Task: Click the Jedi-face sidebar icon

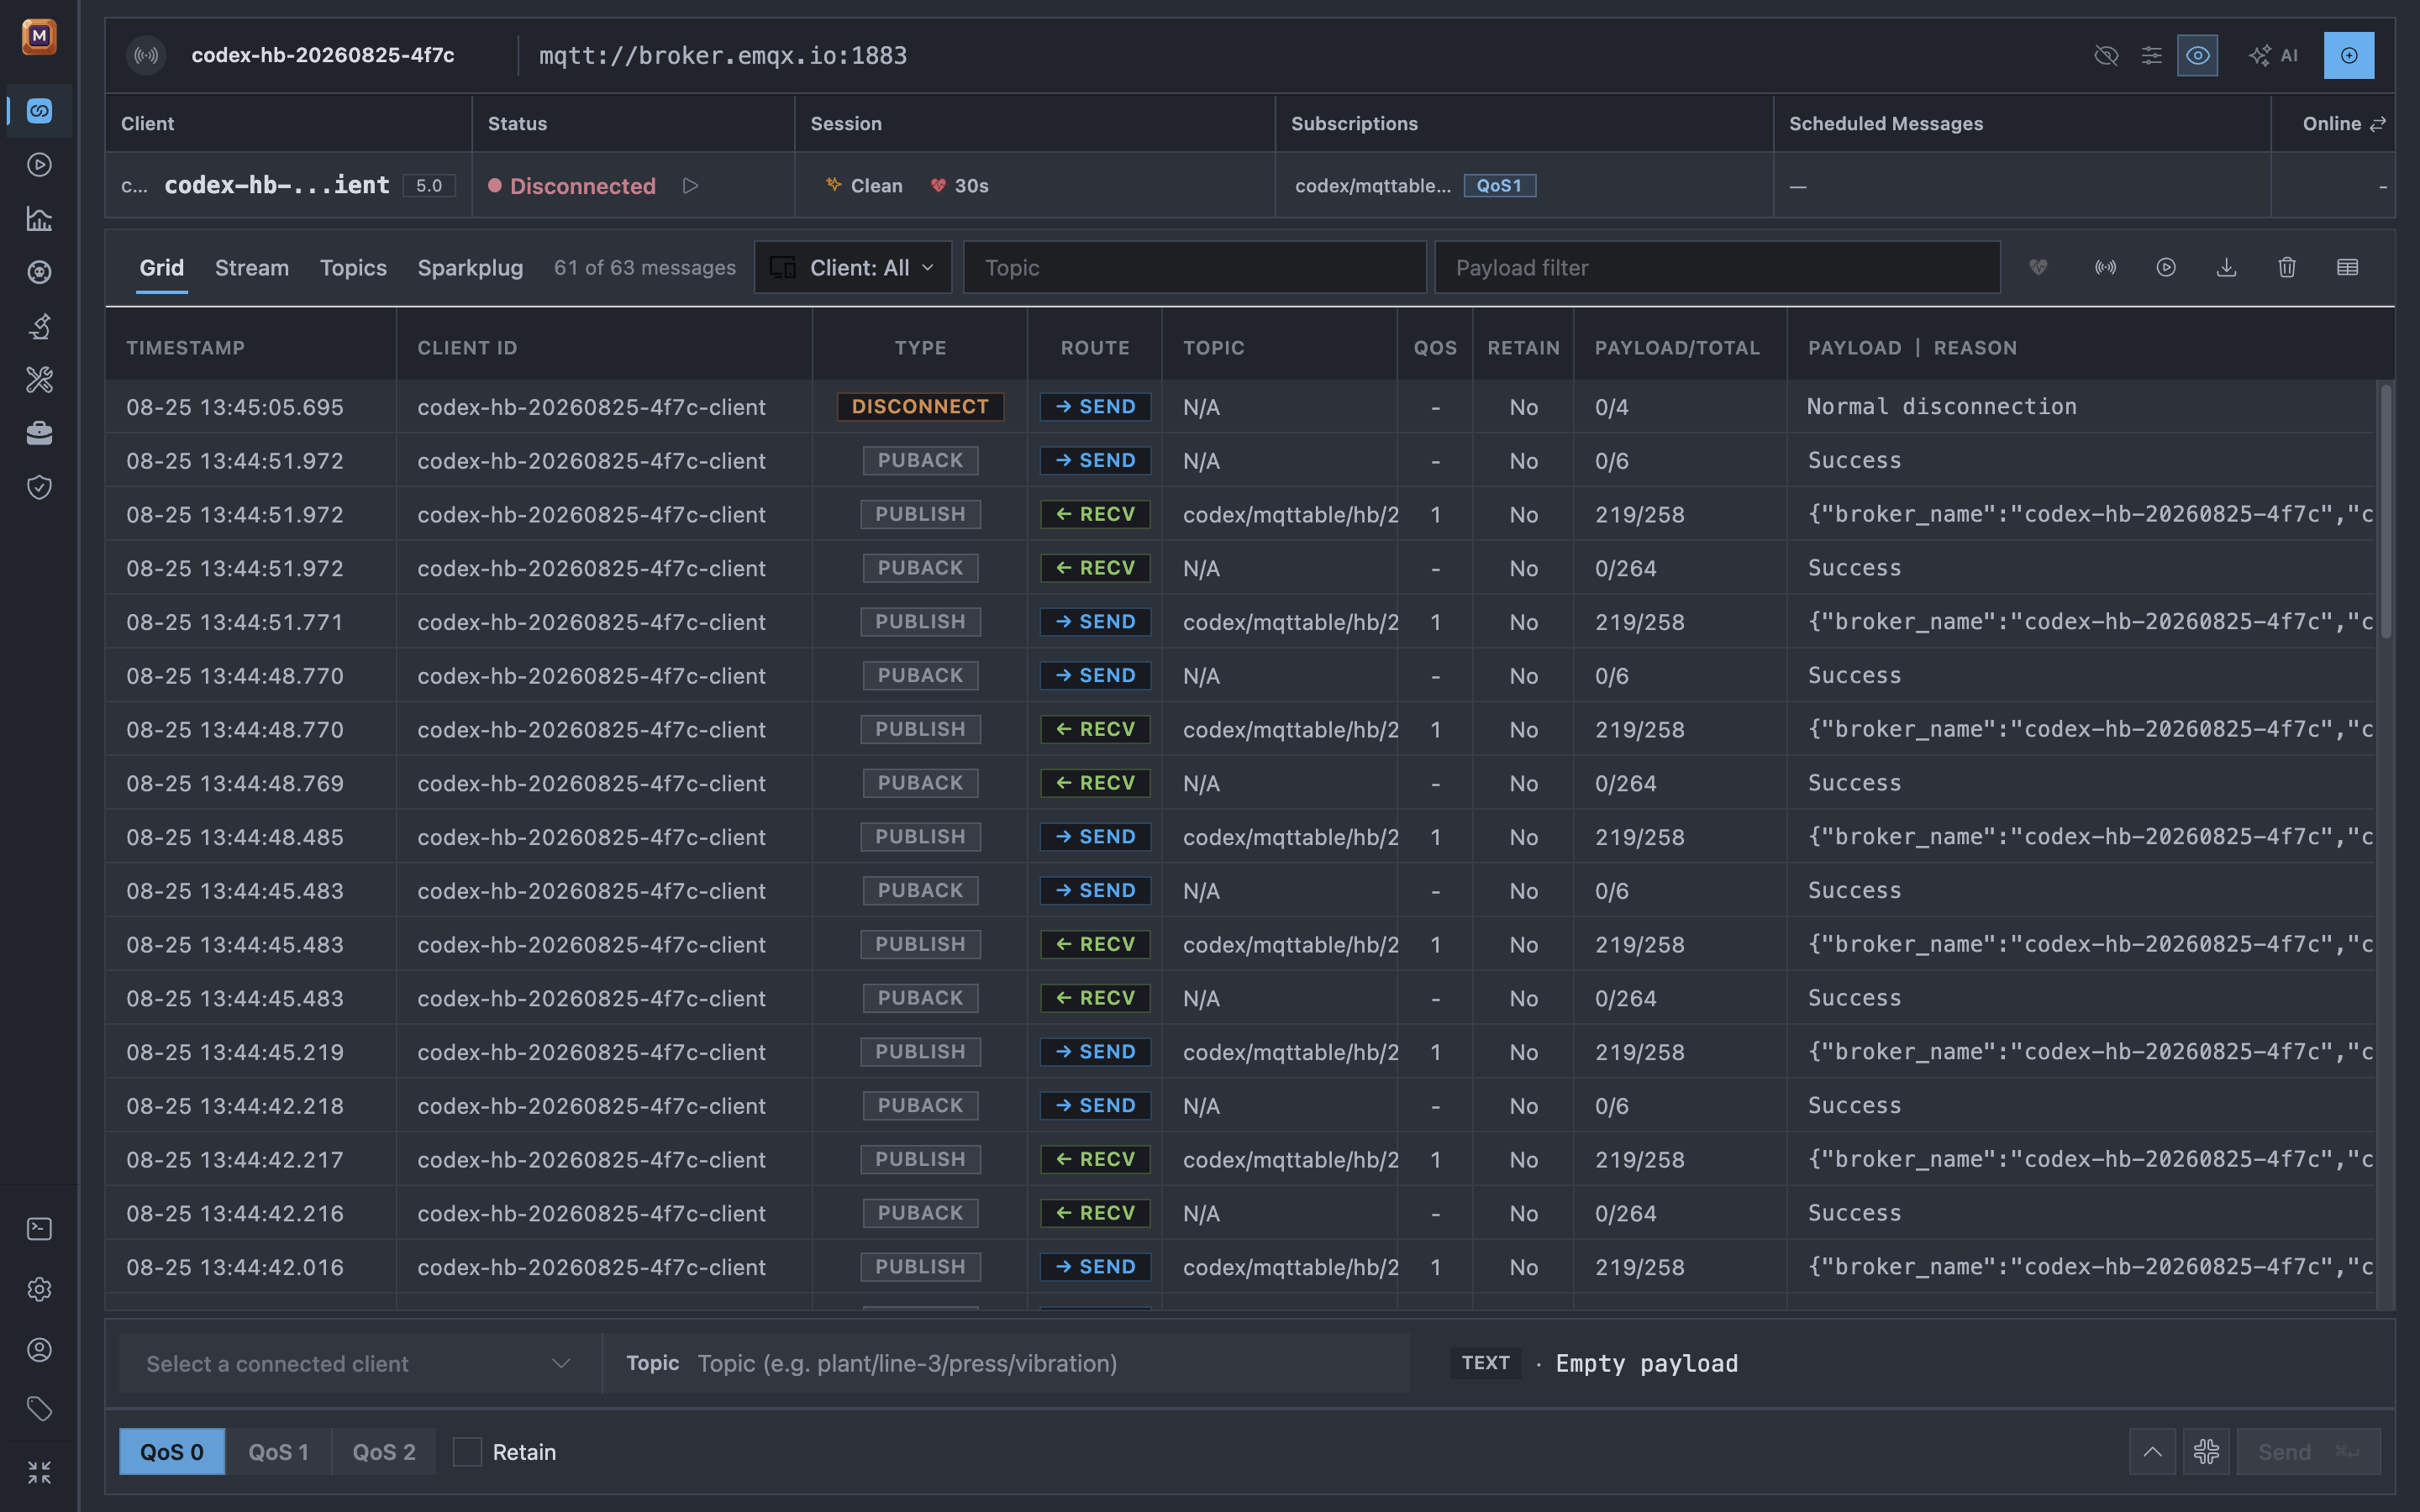Action: coord(39,272)
